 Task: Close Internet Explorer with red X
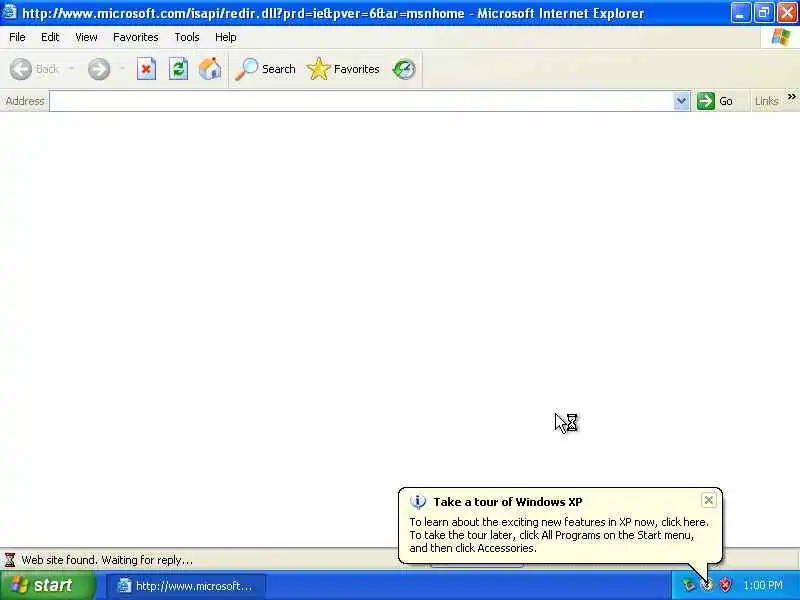(x=787, y=13)
